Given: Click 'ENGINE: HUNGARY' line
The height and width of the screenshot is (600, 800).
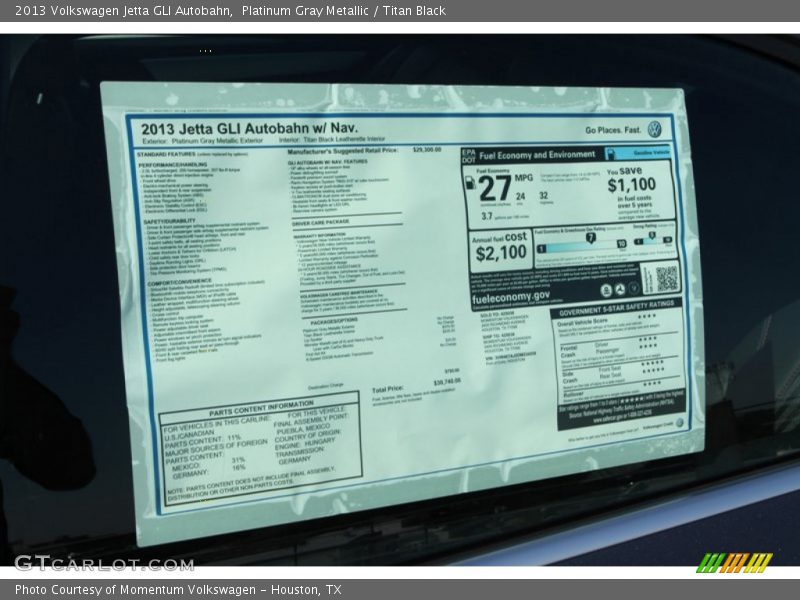Looking at the screenshot, I should click(305, 443).
